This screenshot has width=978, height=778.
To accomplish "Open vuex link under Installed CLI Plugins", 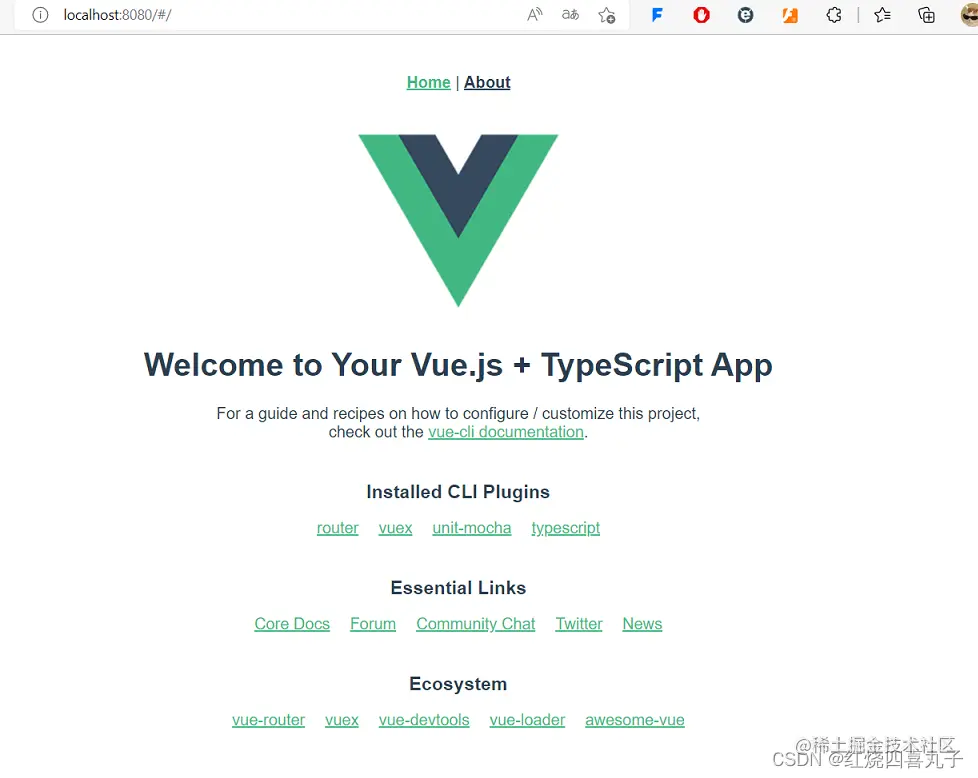I will (395, 528).
